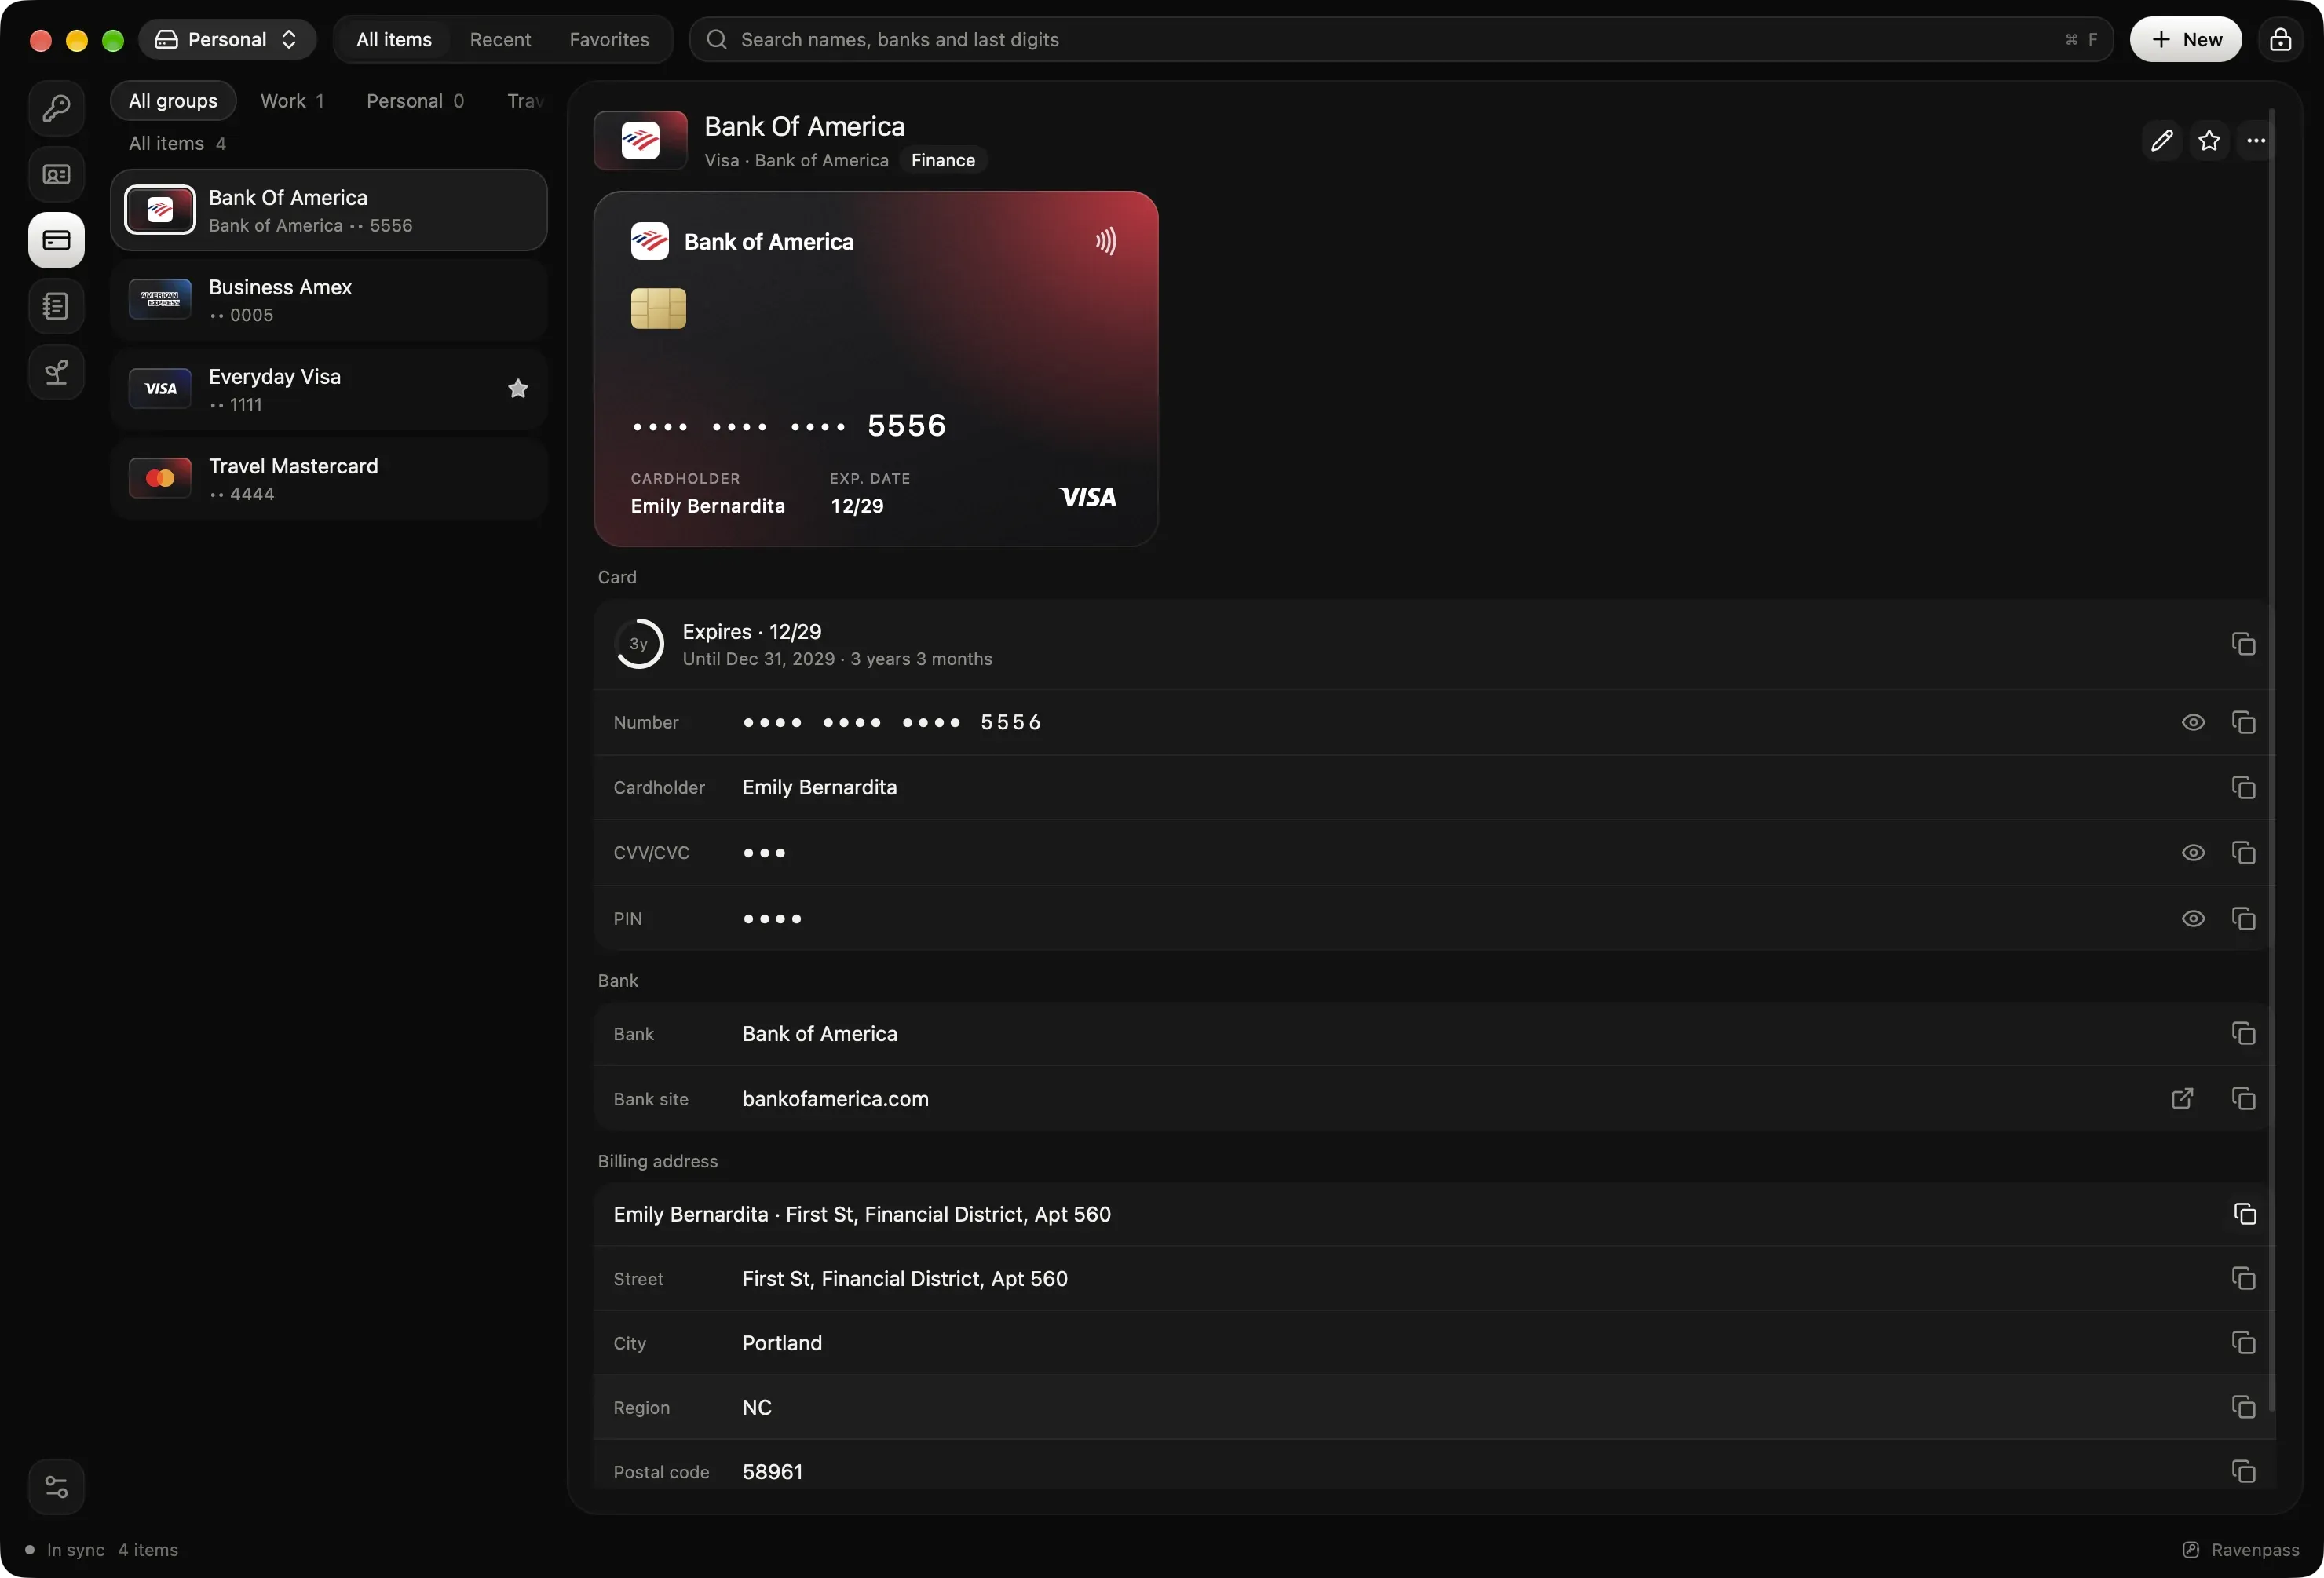Open the secure notes sidebar section
Image resolution: width=2324 pixels, height=1578 pixels.
56,306
